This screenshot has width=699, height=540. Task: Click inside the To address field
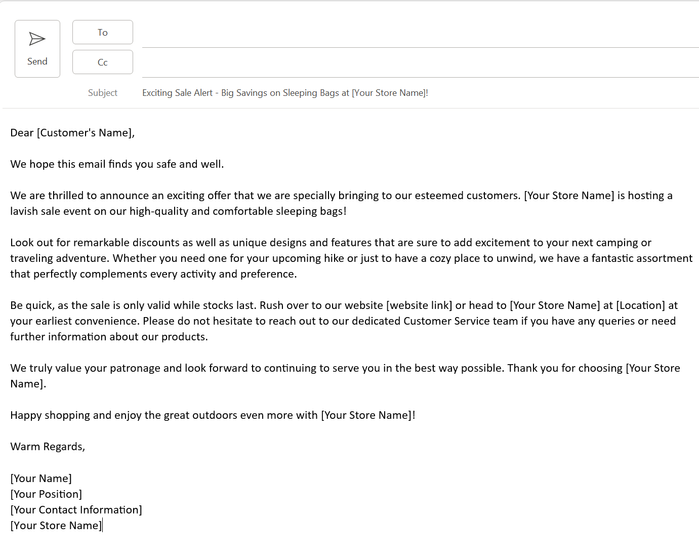point(420,33)
